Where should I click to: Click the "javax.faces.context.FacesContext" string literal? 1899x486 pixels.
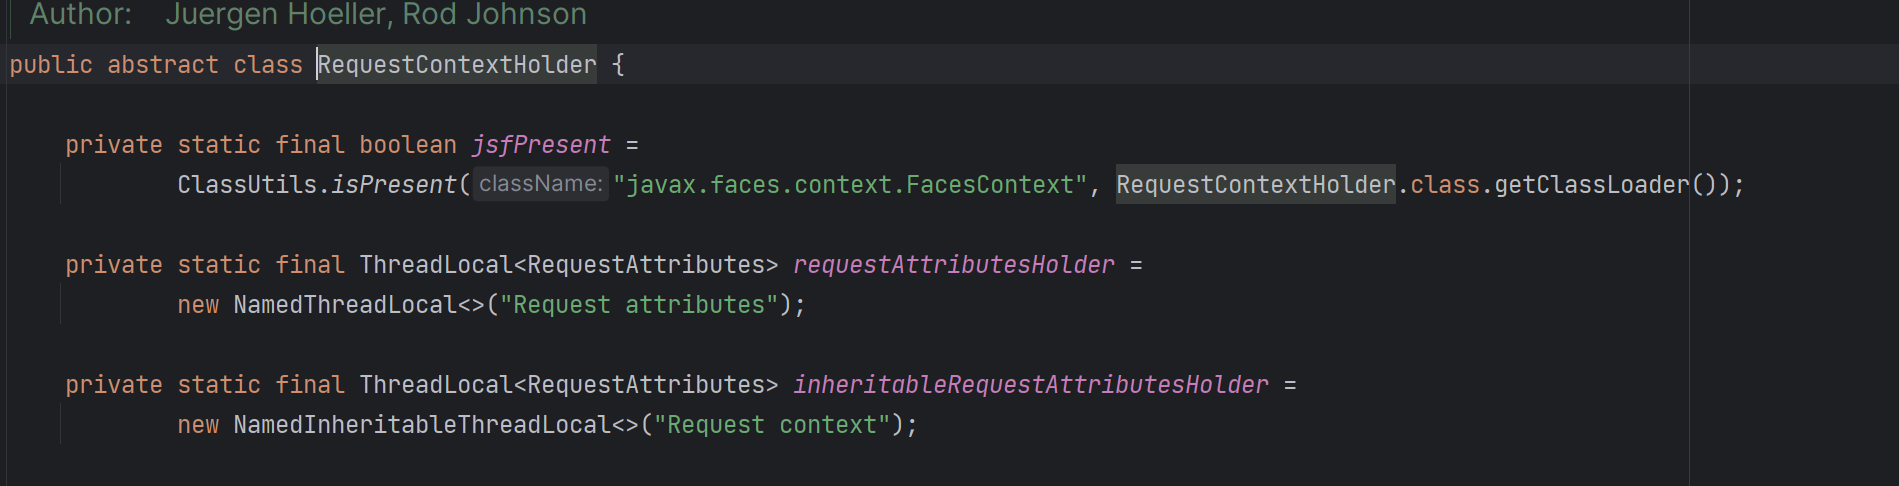[x=850, y=185]
